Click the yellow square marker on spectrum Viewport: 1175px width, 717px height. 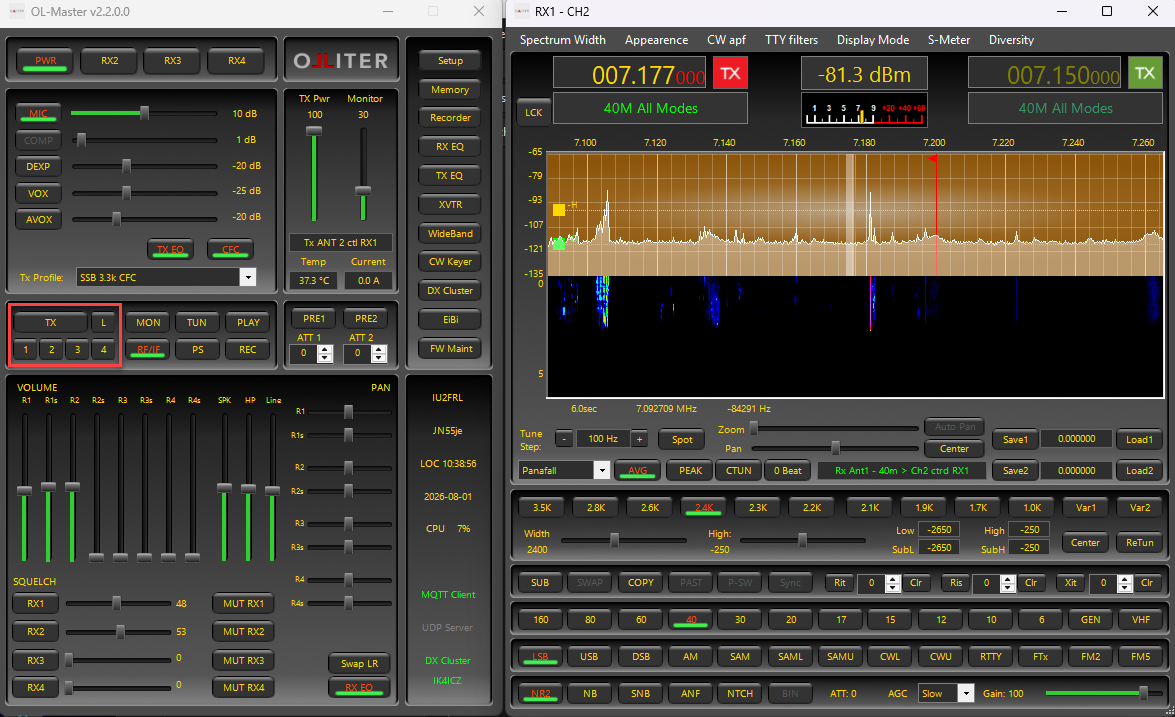(x=558, y=210)
